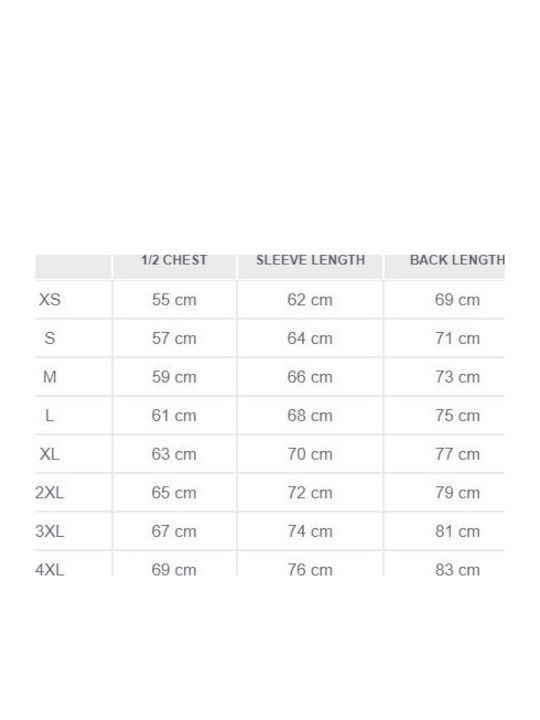Click the 2XL size row label

click(50, 493)
